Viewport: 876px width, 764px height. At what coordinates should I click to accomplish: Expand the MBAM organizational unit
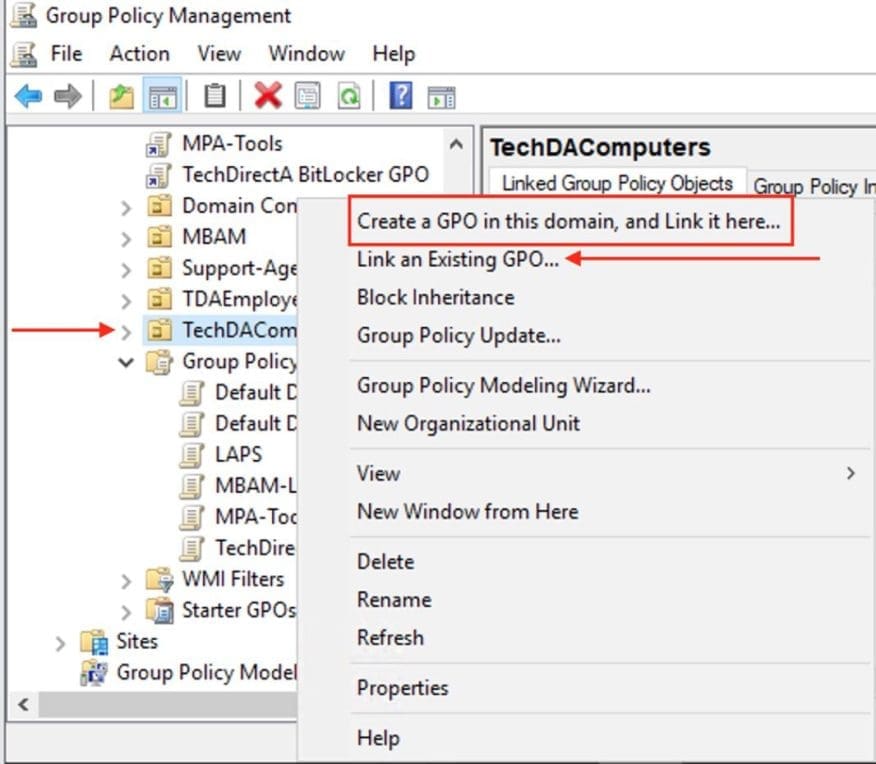[x=126, y=238]
